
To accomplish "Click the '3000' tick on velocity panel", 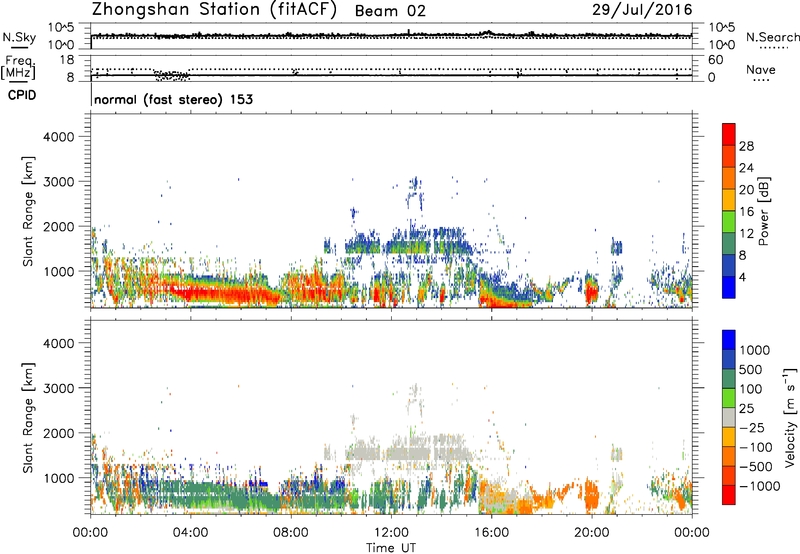I will coord(59,388).
